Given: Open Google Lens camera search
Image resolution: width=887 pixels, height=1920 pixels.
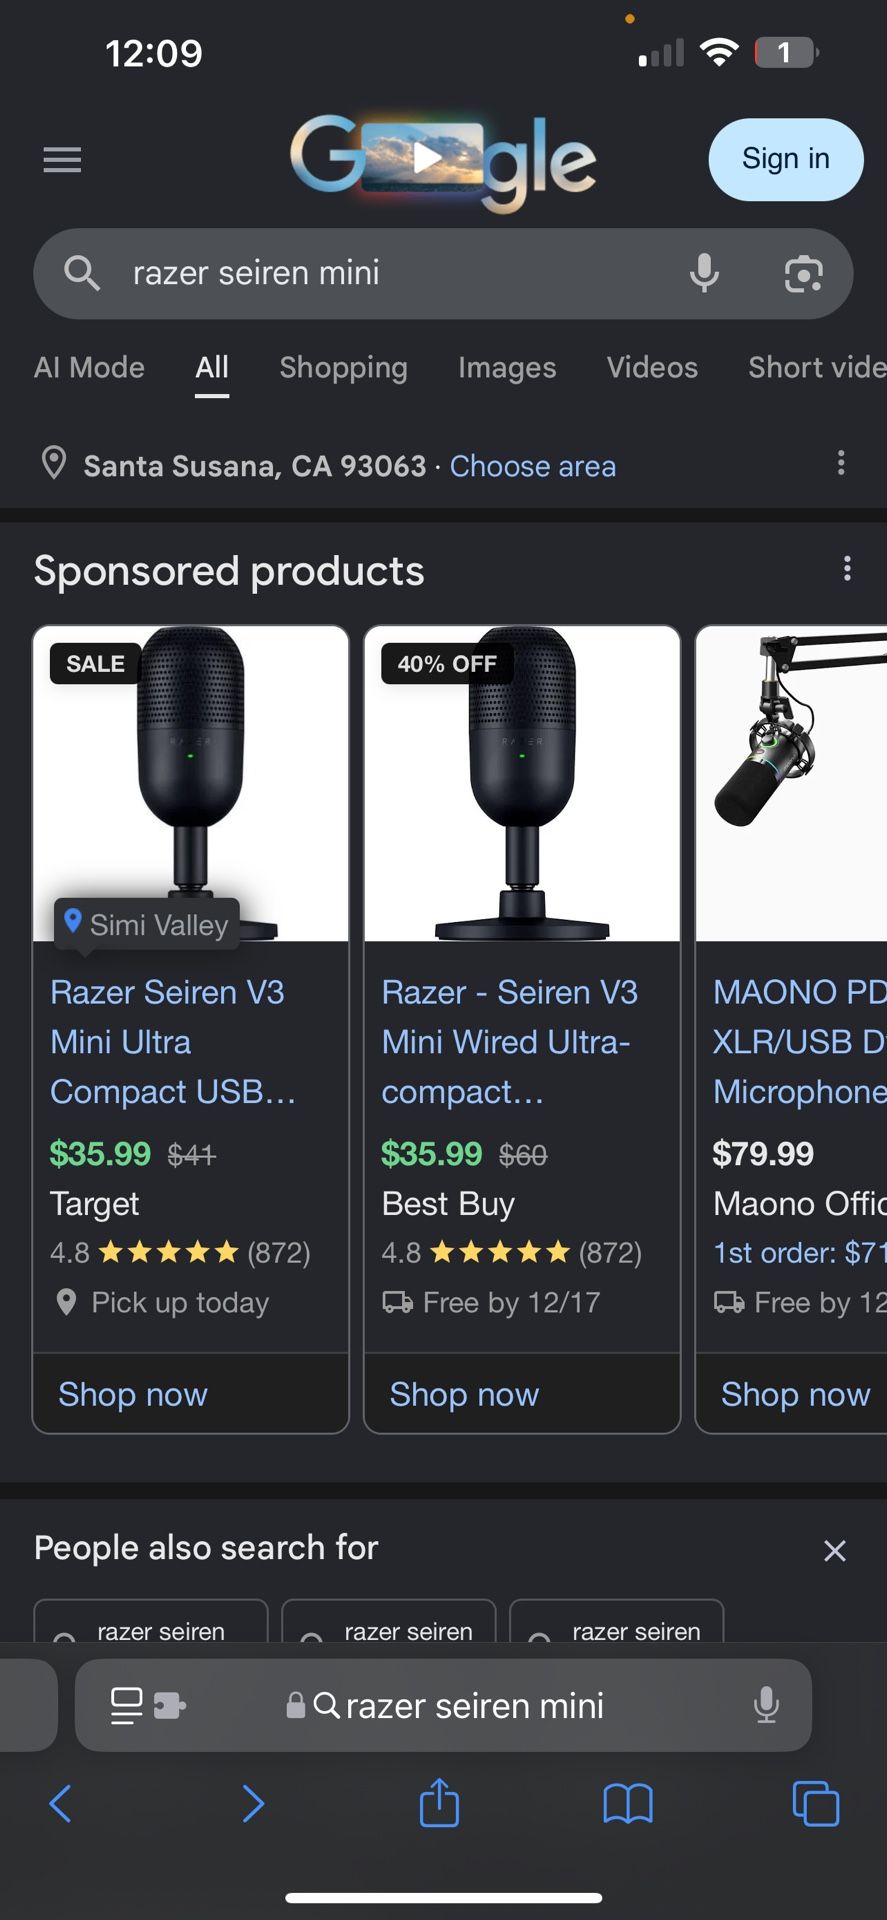Looking at the screenshot, I should (803, 273).
